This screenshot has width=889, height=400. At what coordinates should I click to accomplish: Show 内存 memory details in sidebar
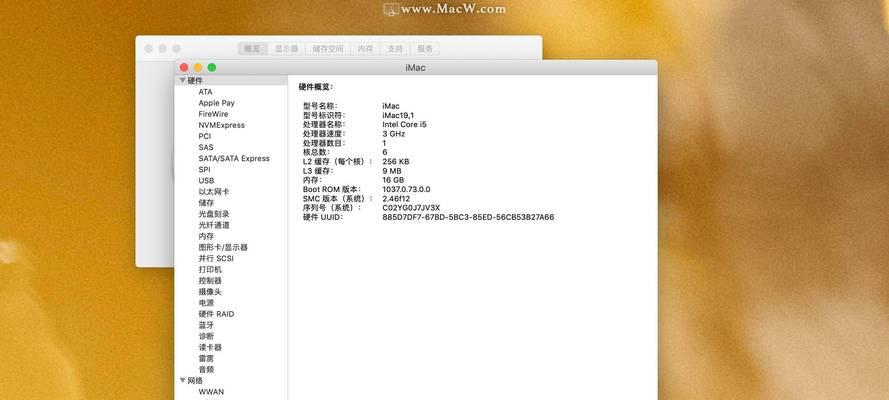point(206,236)
